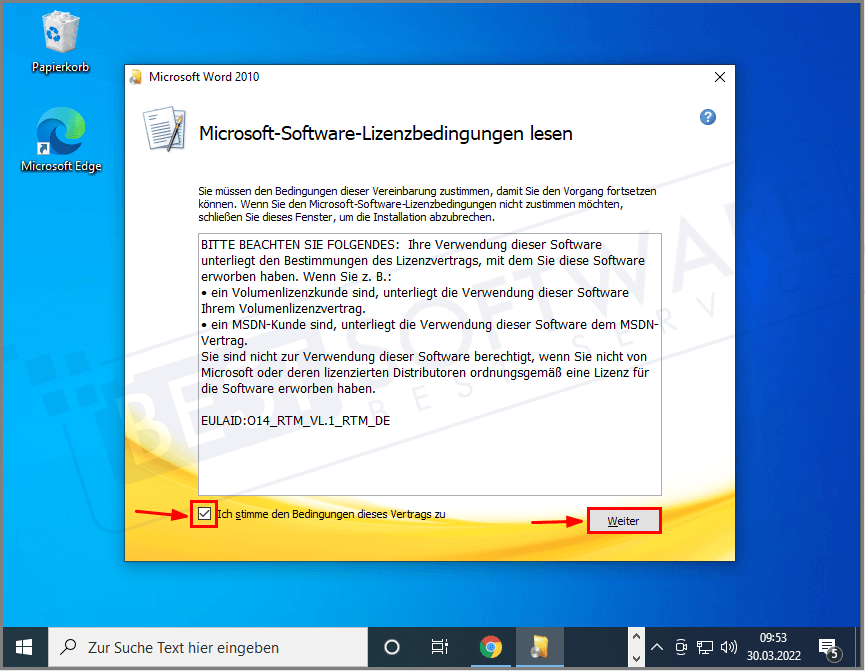Viewport: 865px width, 671px height.
Task: Open the clock showing 09:53
Action: click(x=772, y=647)
